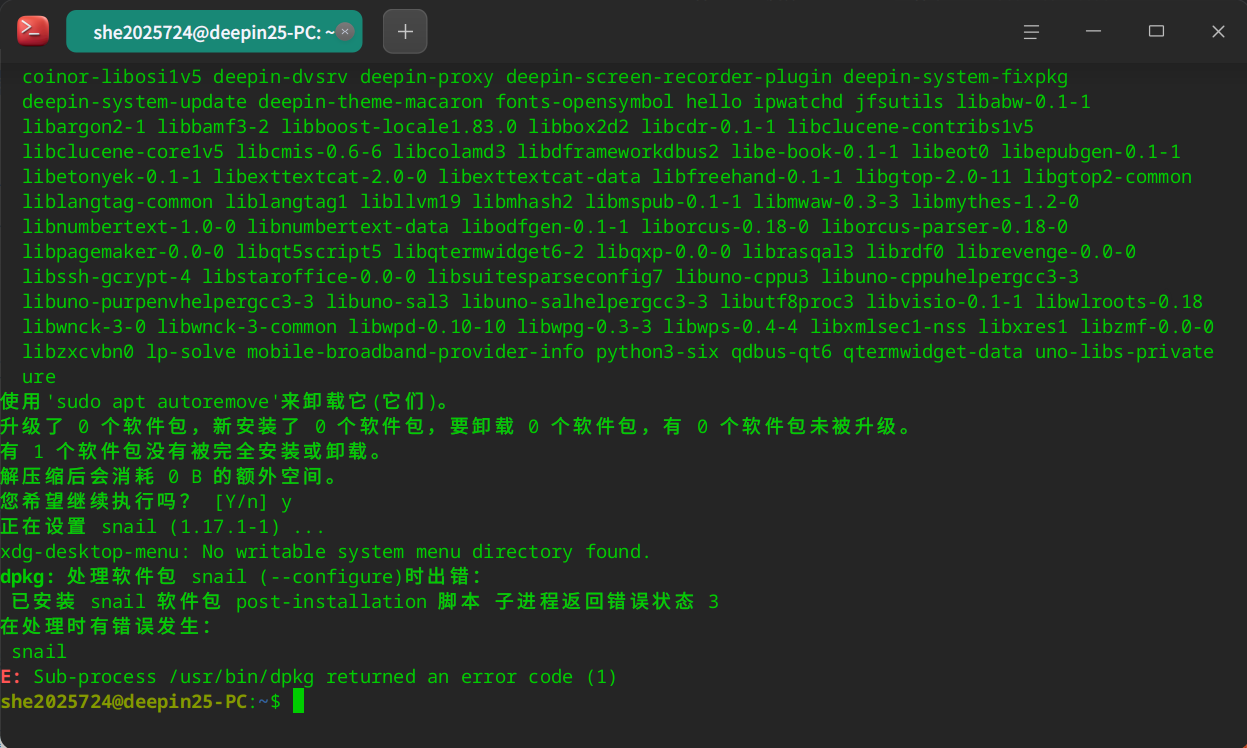
Task: Maximize the terminal window
Action: pyautogui.click(x=1156, y=32)
